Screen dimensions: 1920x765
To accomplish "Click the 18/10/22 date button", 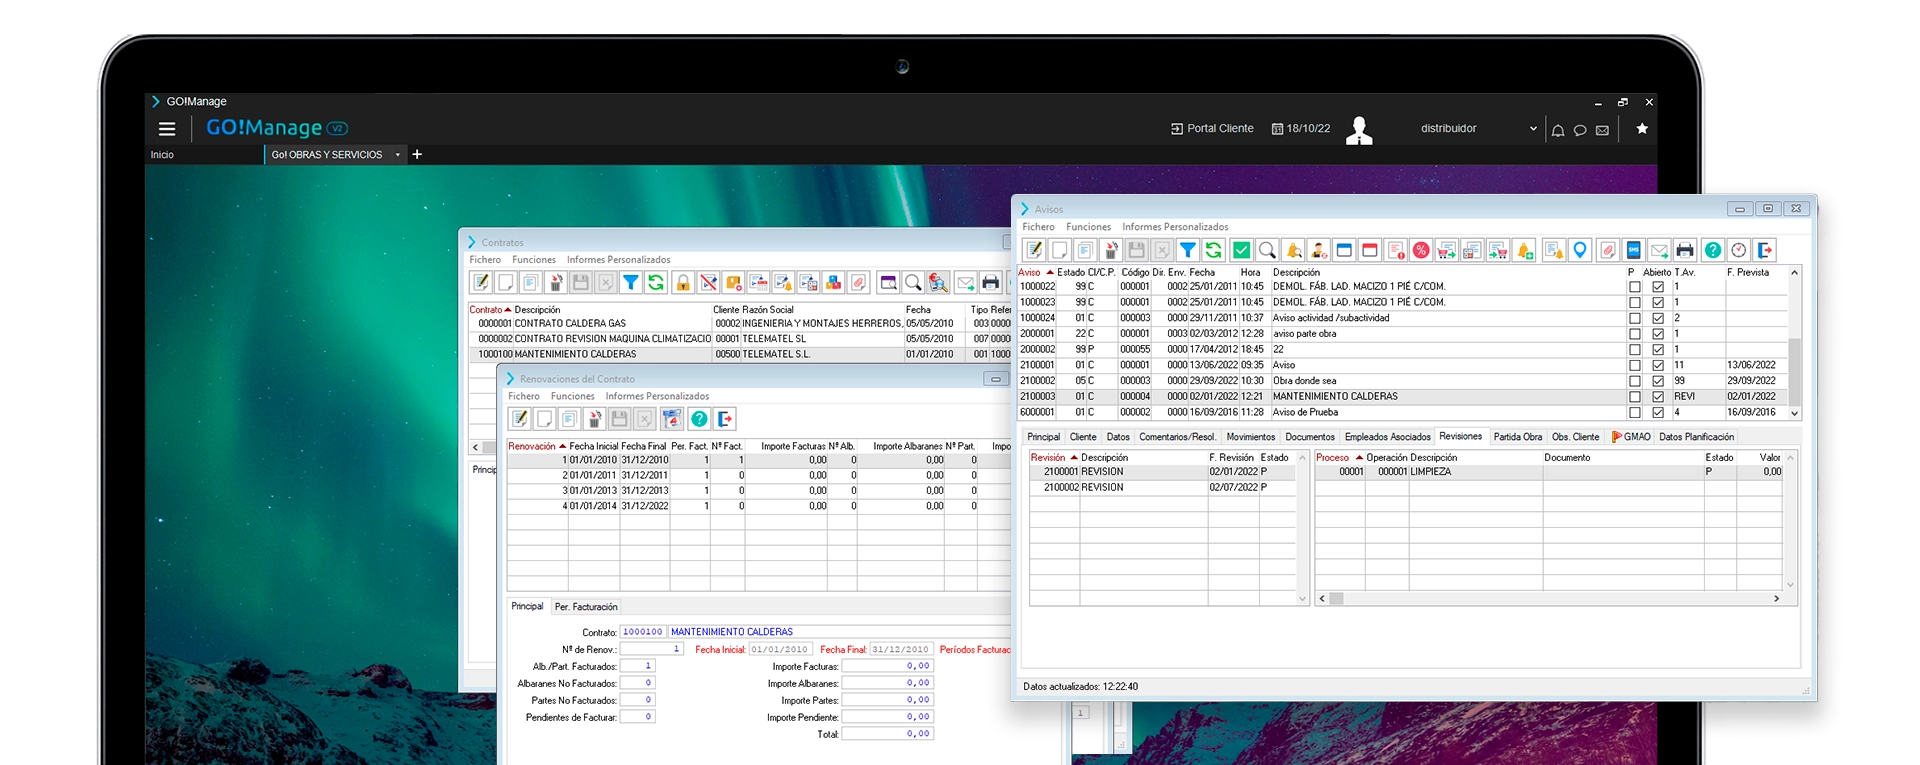I will click(x=1301, y=129).
